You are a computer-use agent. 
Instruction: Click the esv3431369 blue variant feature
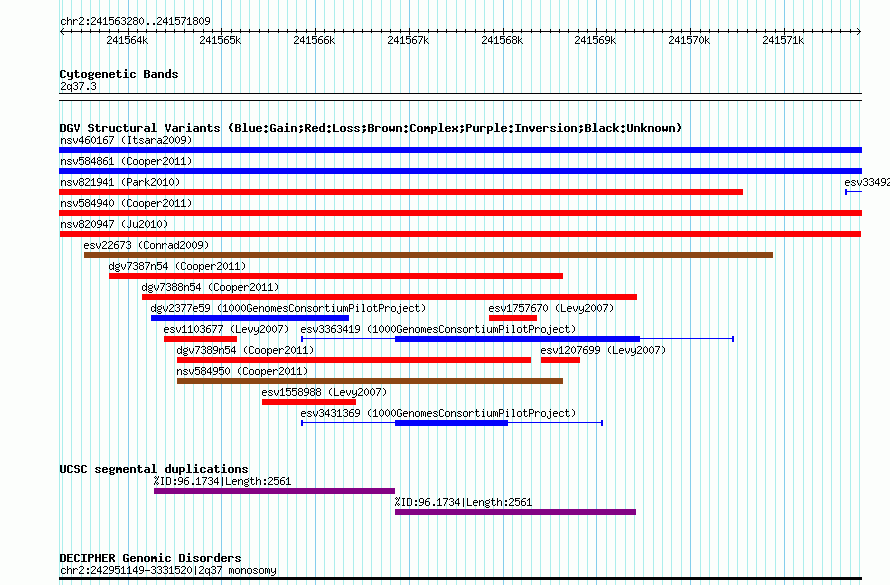tap(452, 423)
